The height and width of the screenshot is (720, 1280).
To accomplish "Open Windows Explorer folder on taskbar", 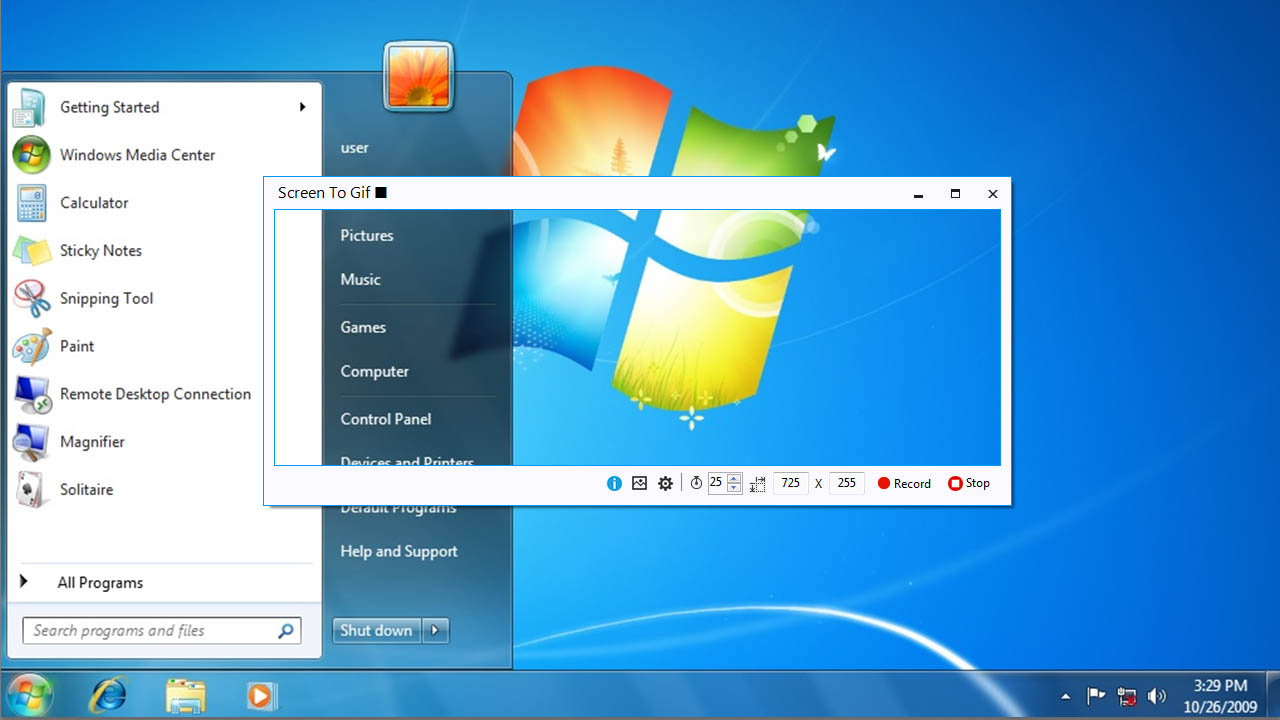I will point(186,695).
